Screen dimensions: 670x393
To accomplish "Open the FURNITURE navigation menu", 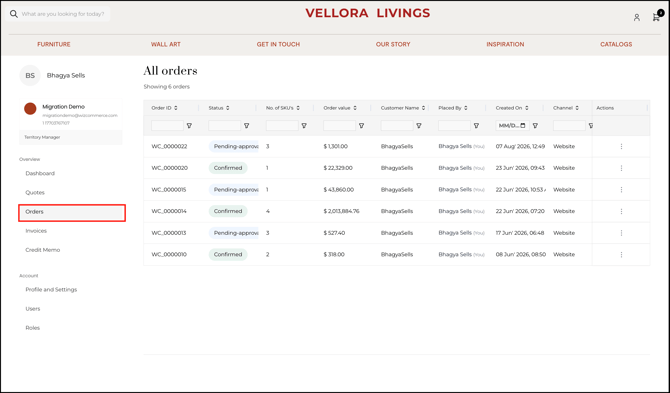I will coord(54,44).
